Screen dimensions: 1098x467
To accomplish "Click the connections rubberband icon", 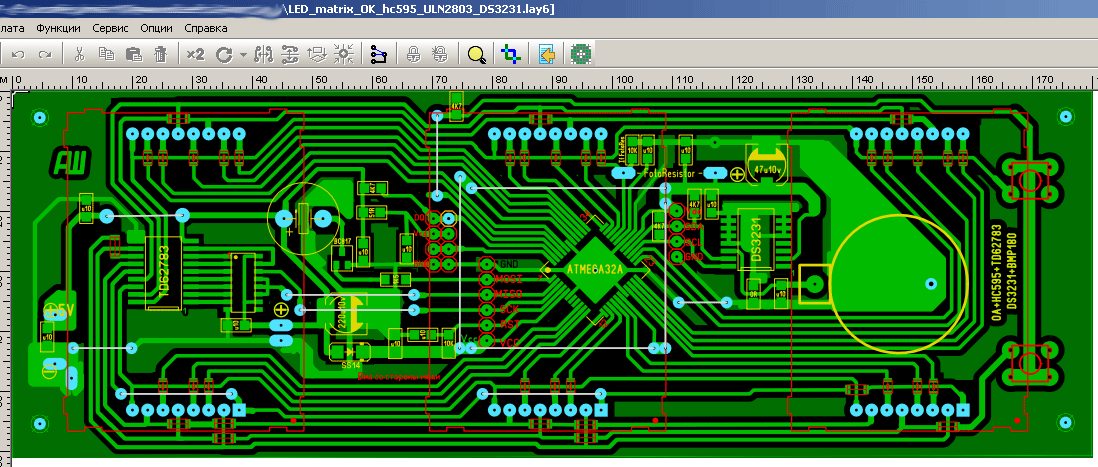I will click(x=378, y=54).
